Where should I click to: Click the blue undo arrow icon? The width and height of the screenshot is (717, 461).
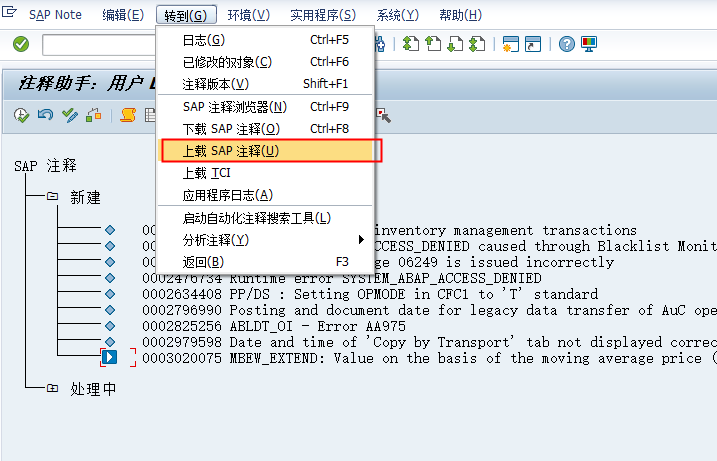click(45, 115)
